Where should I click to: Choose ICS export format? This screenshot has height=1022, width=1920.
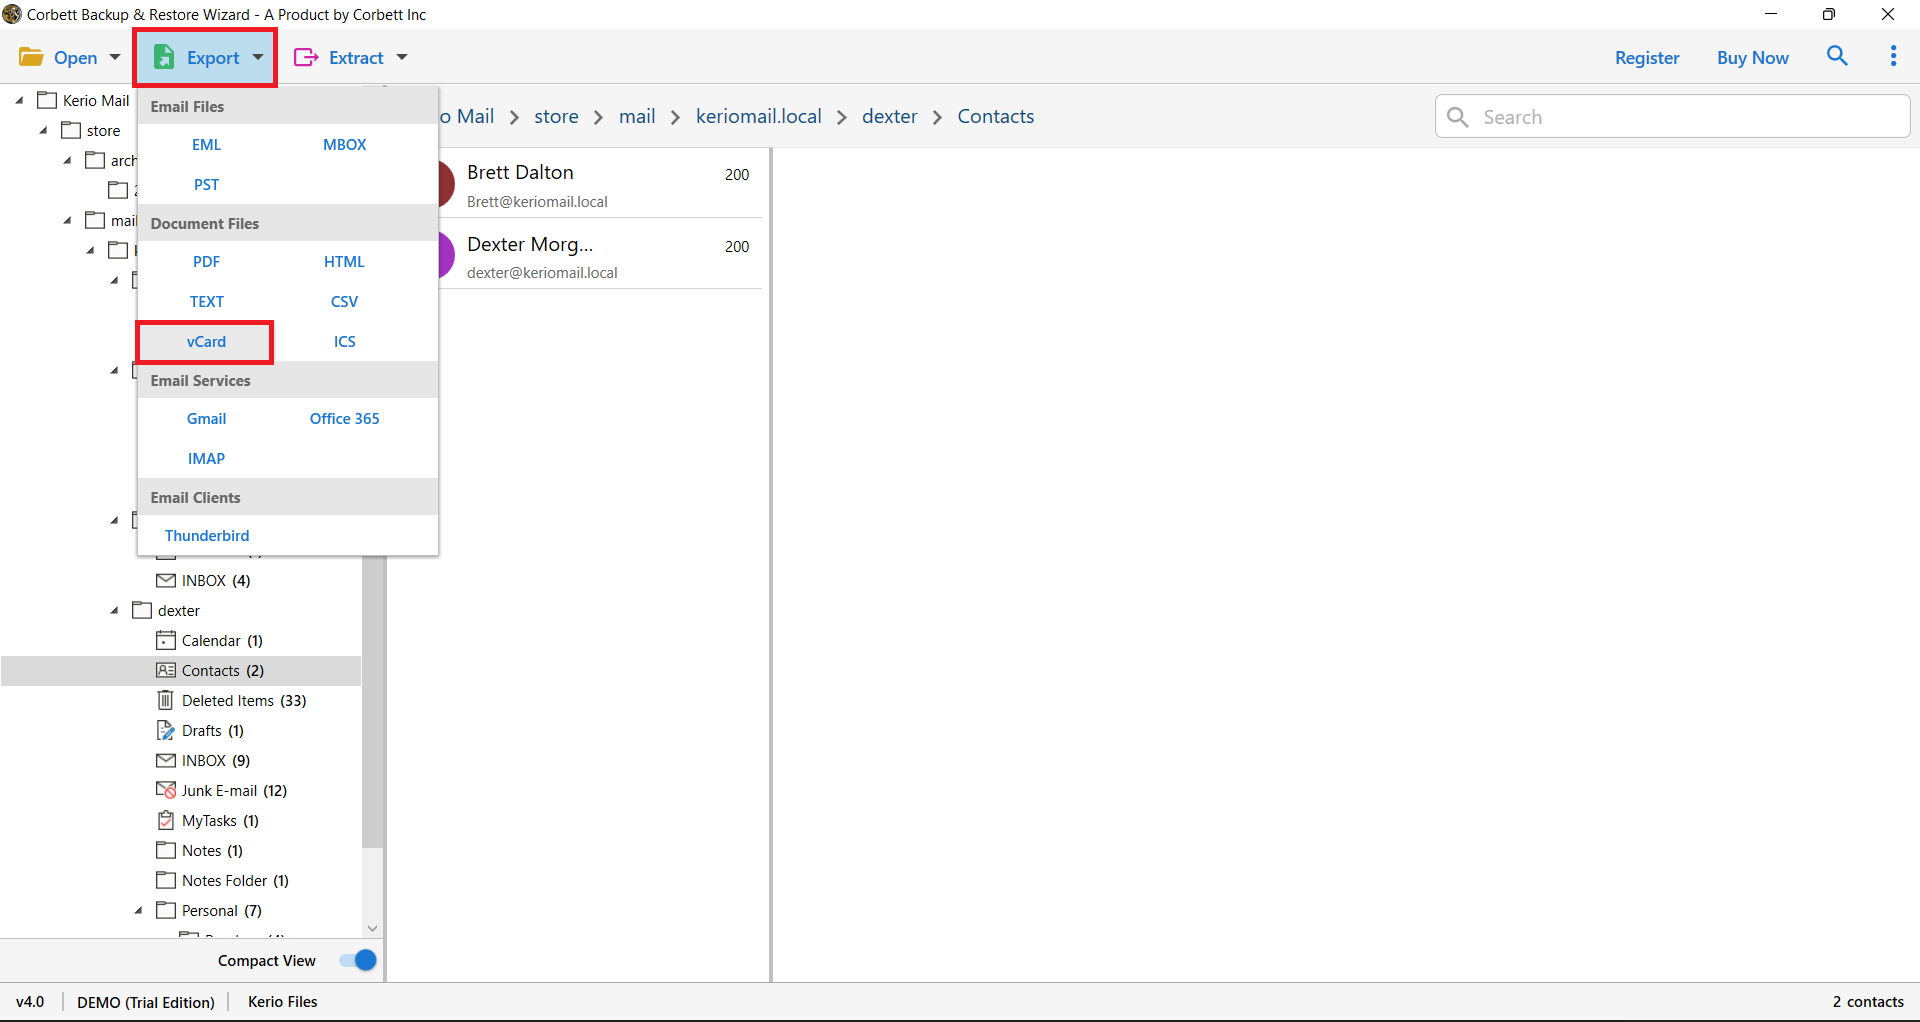pyautogui.click(x=344, y=341)
